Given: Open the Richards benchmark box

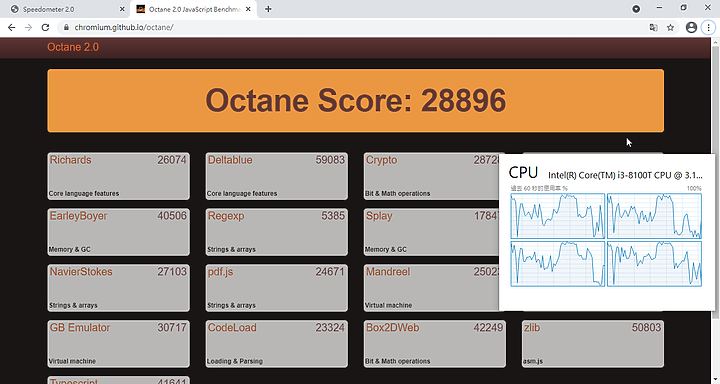Looking at the screenshot, I should click(x=118, y=176).
